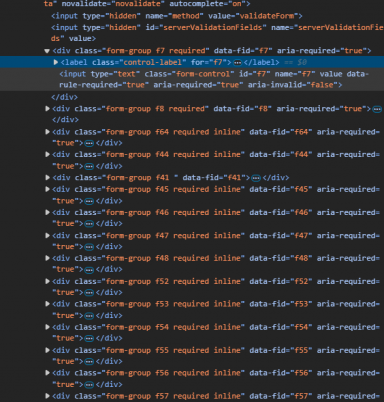Viewport: 384px width, 402px height.
Task: Click the ellipsis badge on the f56 div
Action: point(89,385)
